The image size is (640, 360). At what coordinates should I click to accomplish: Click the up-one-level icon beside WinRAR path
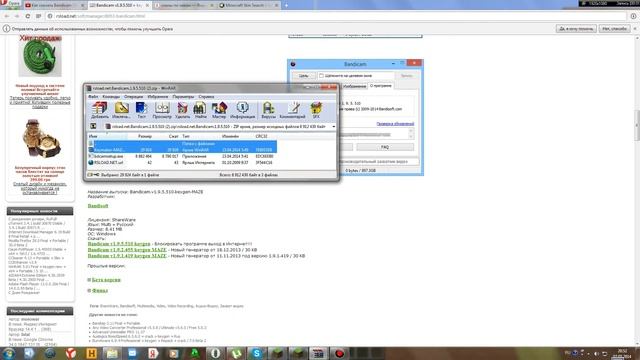[x=93, y=127]
